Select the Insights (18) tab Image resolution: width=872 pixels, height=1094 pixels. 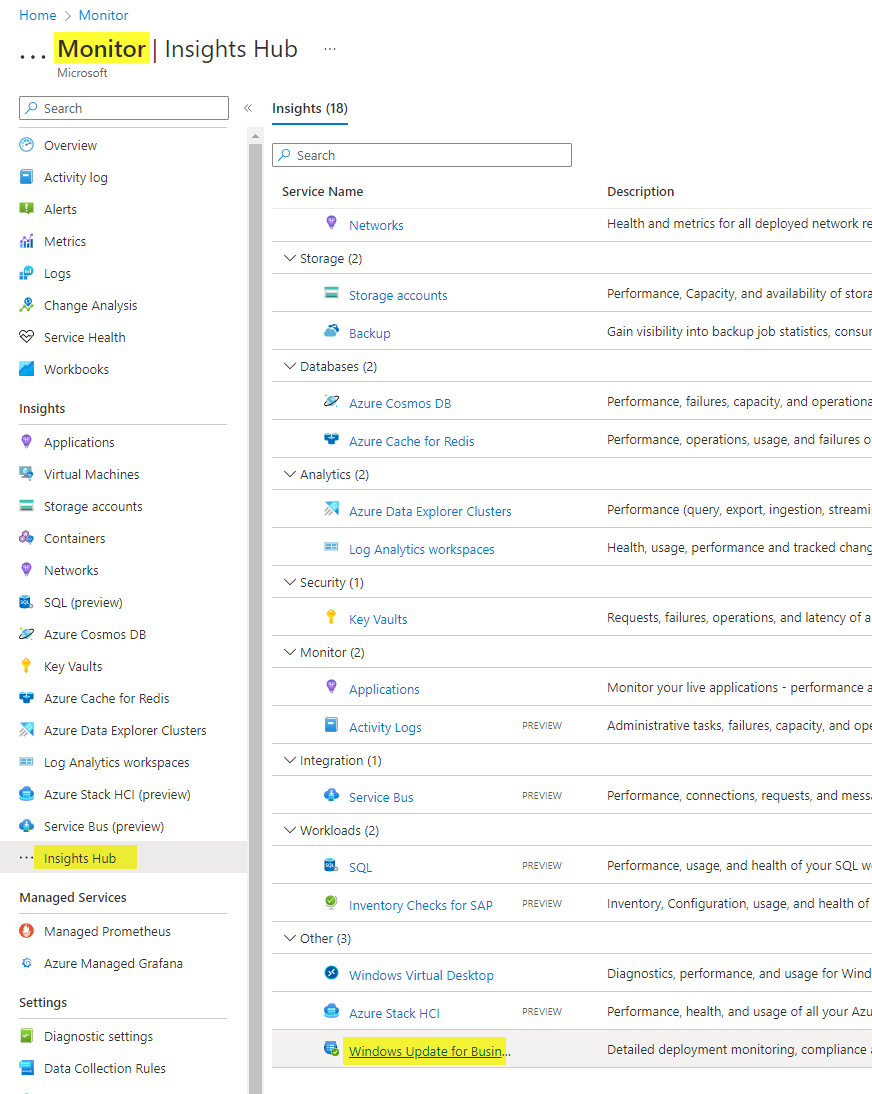(x=310, y=109)
